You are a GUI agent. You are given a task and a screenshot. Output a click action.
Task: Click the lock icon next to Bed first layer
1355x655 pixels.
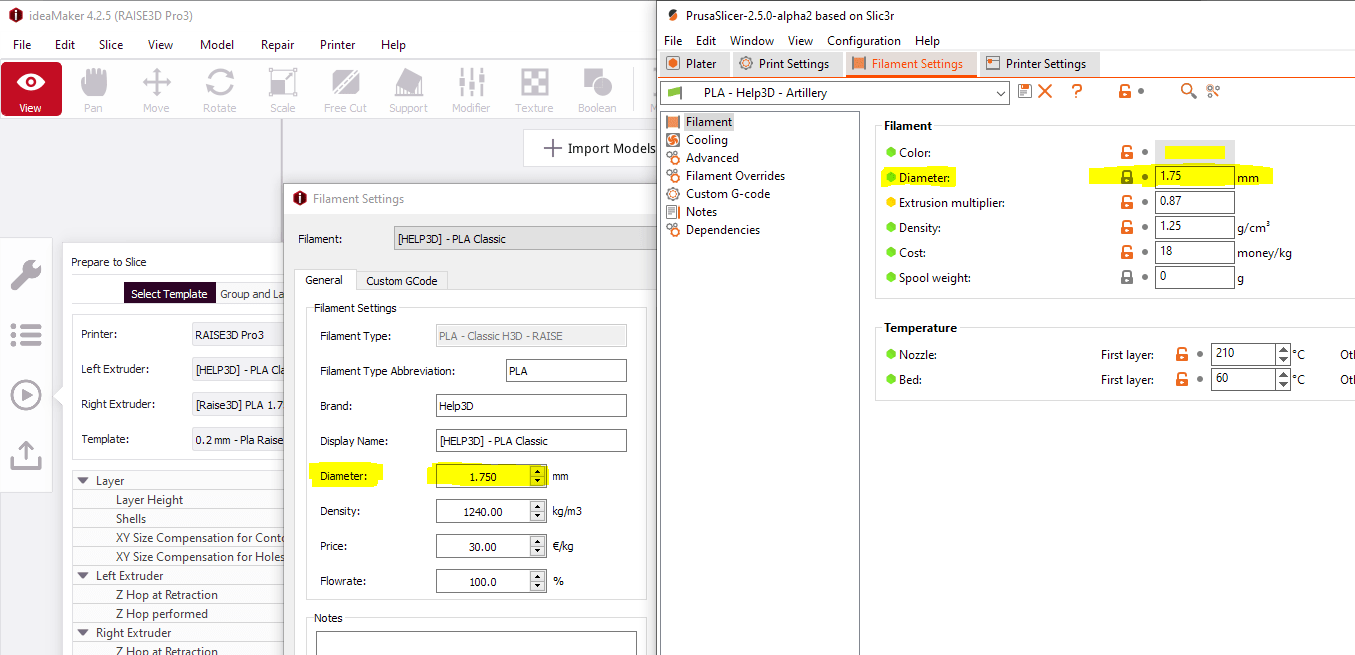click(x=1182, y=379)
